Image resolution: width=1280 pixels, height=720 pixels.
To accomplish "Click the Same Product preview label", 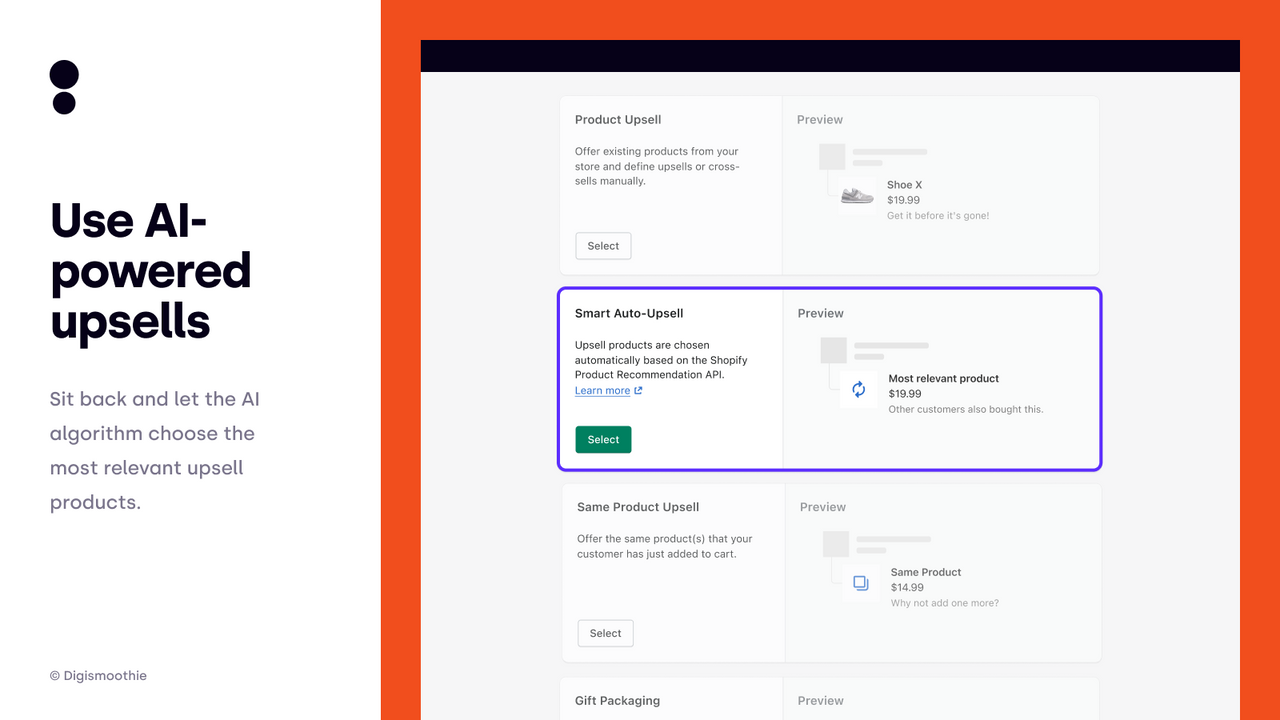I will coord(926,572).
